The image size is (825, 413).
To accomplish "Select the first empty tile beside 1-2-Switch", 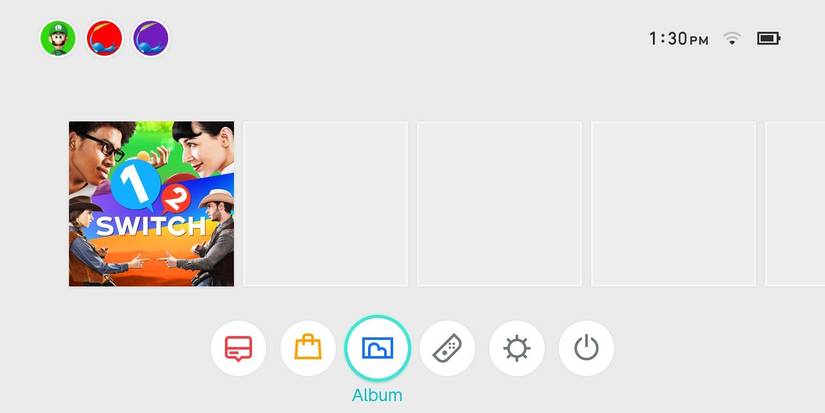I will 326,204.
